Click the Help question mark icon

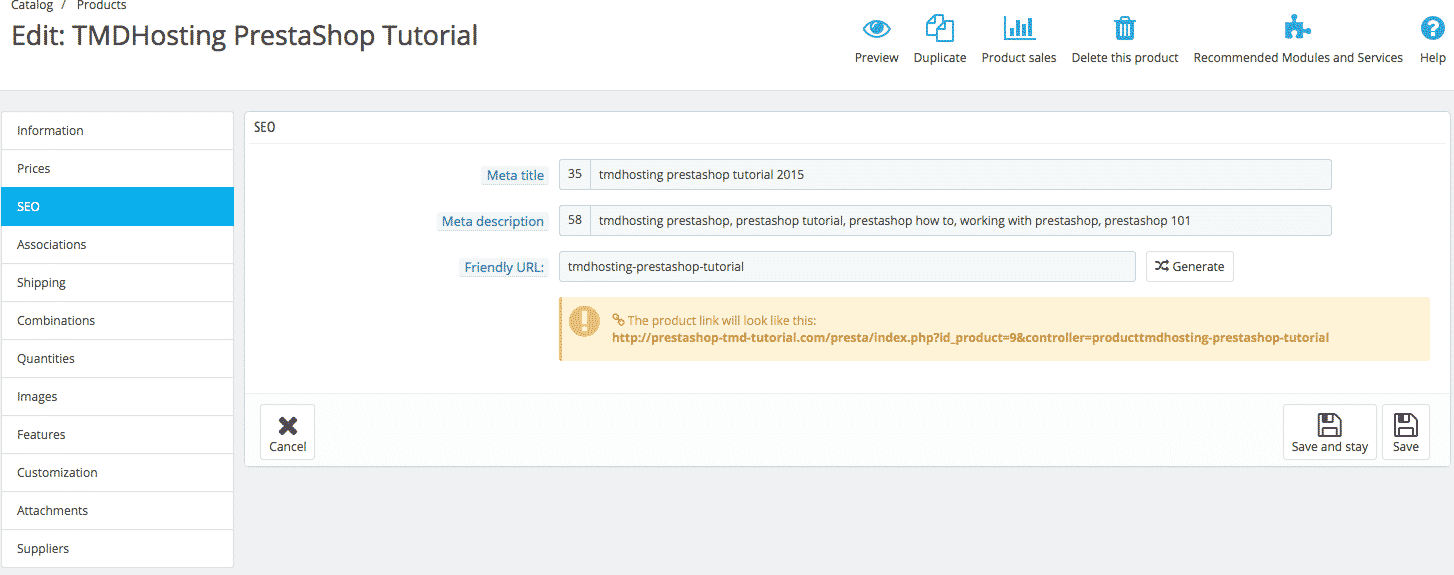point(1433,28)
